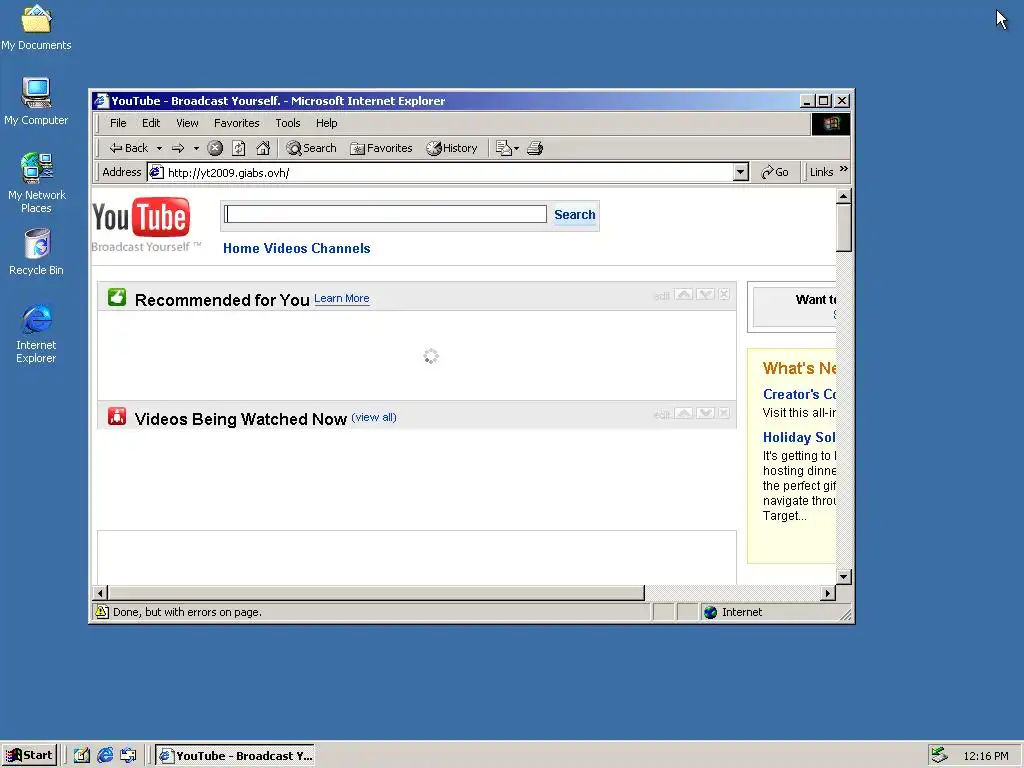Viewport: 1024px width, 768px height.
Task: Open the Help menu
Action: [x=327, y=123]
